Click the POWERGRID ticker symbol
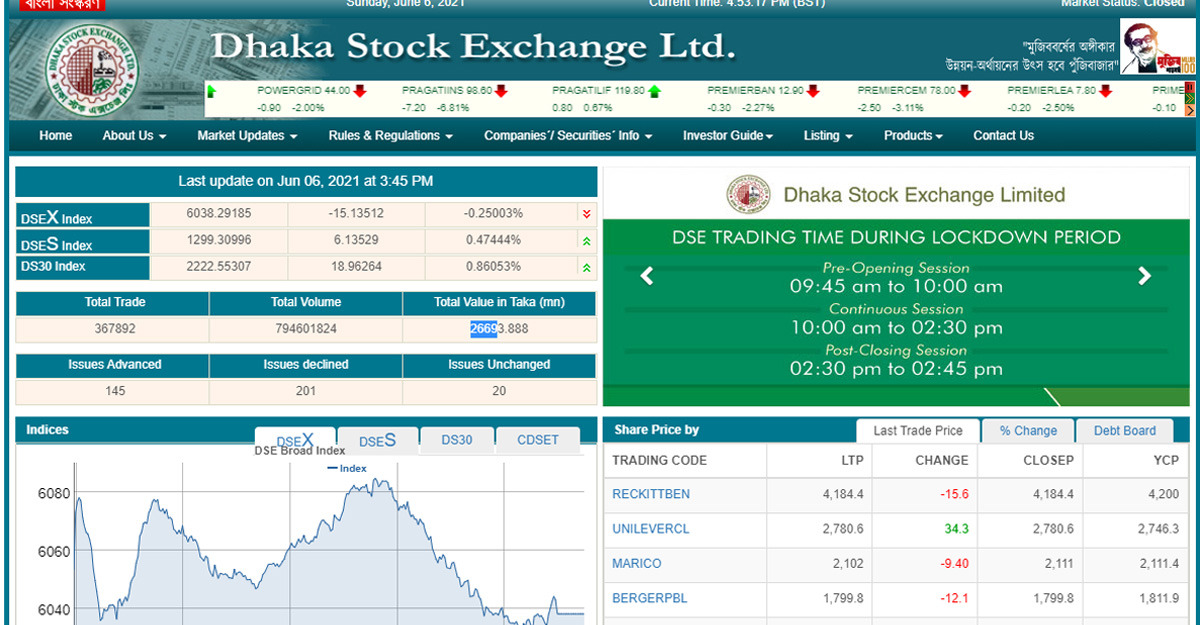Screen dimensions: 1200x625 (289, 91)
